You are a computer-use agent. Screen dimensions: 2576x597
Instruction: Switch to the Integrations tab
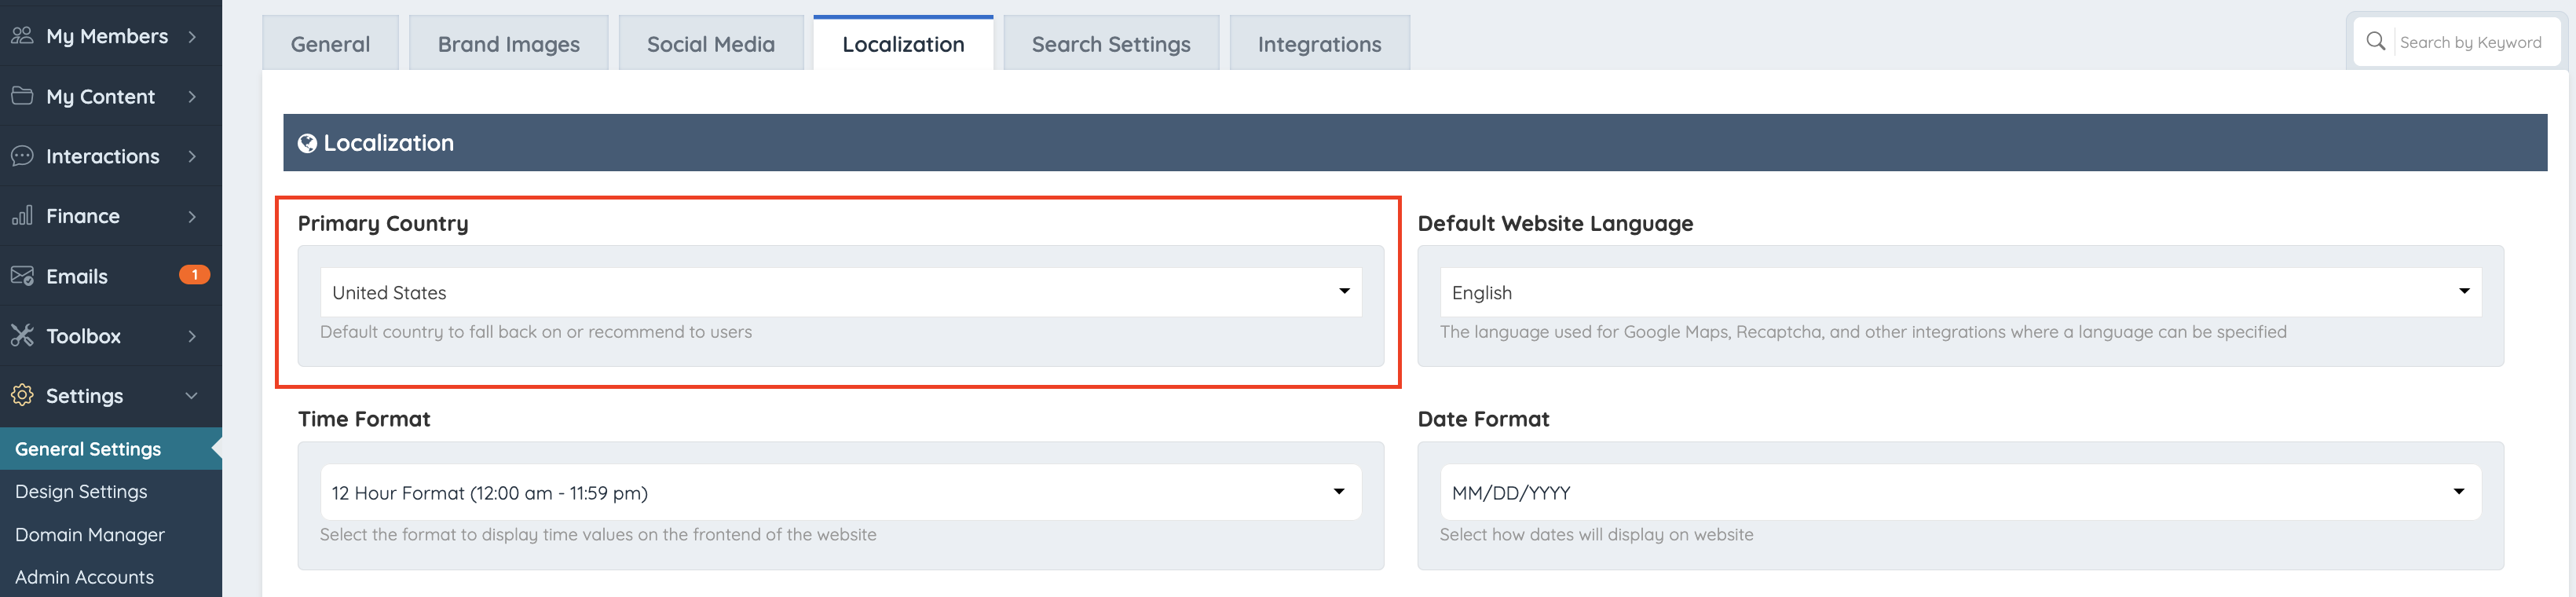click(1319, 44)
